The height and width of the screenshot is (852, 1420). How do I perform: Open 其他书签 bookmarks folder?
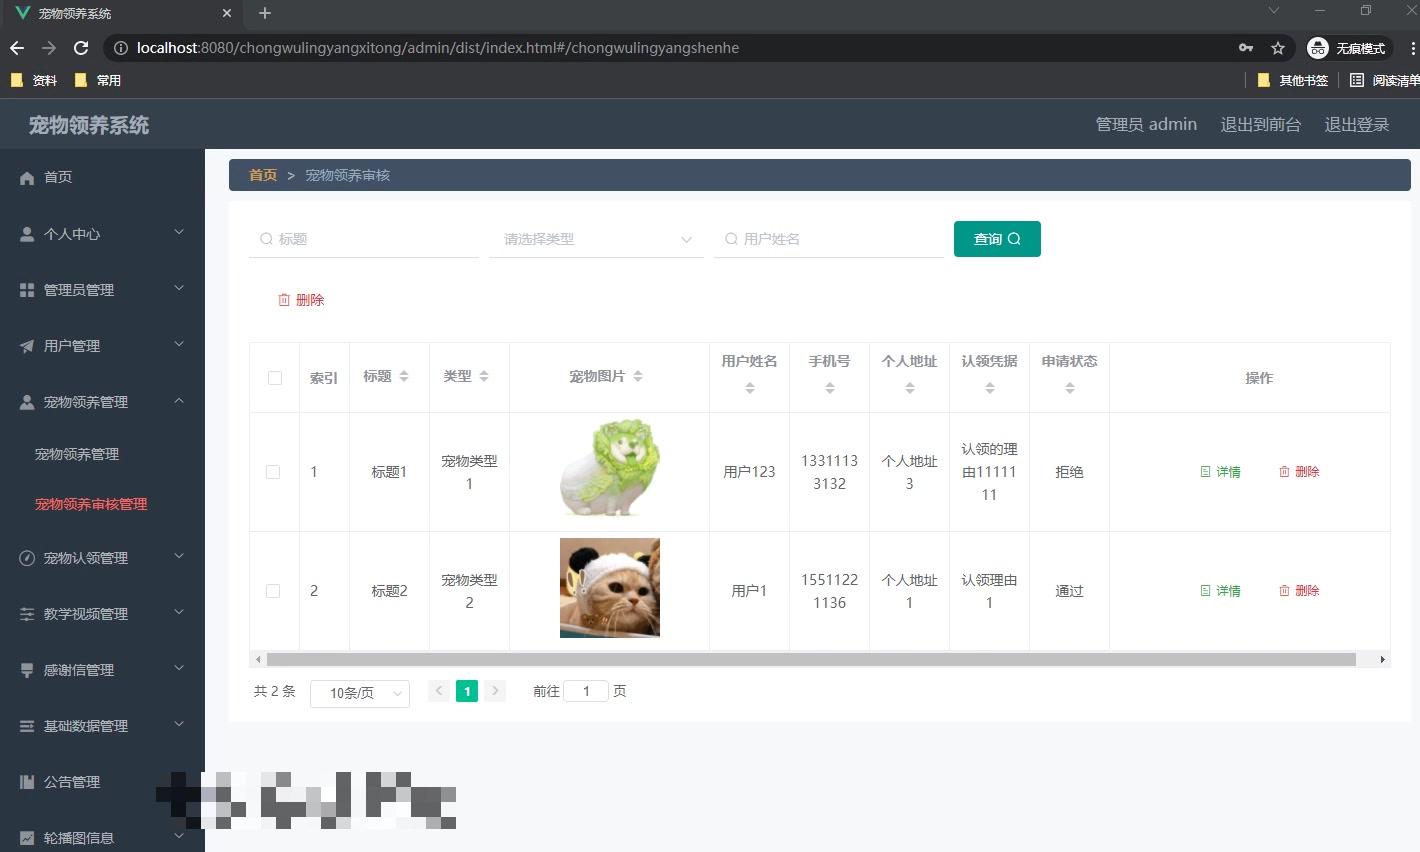click(1293, 80)
